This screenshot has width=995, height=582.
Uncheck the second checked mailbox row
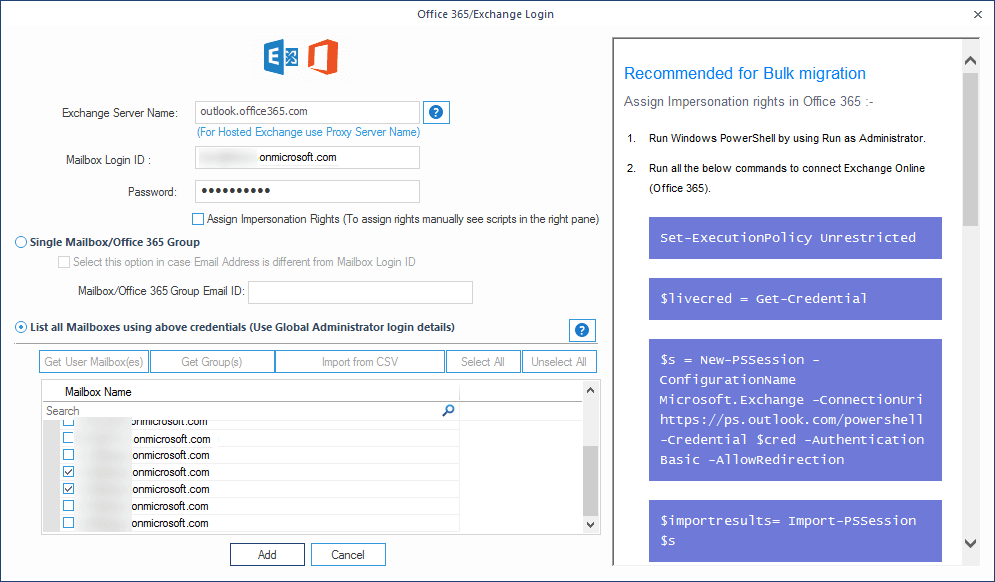coord(69,489)
